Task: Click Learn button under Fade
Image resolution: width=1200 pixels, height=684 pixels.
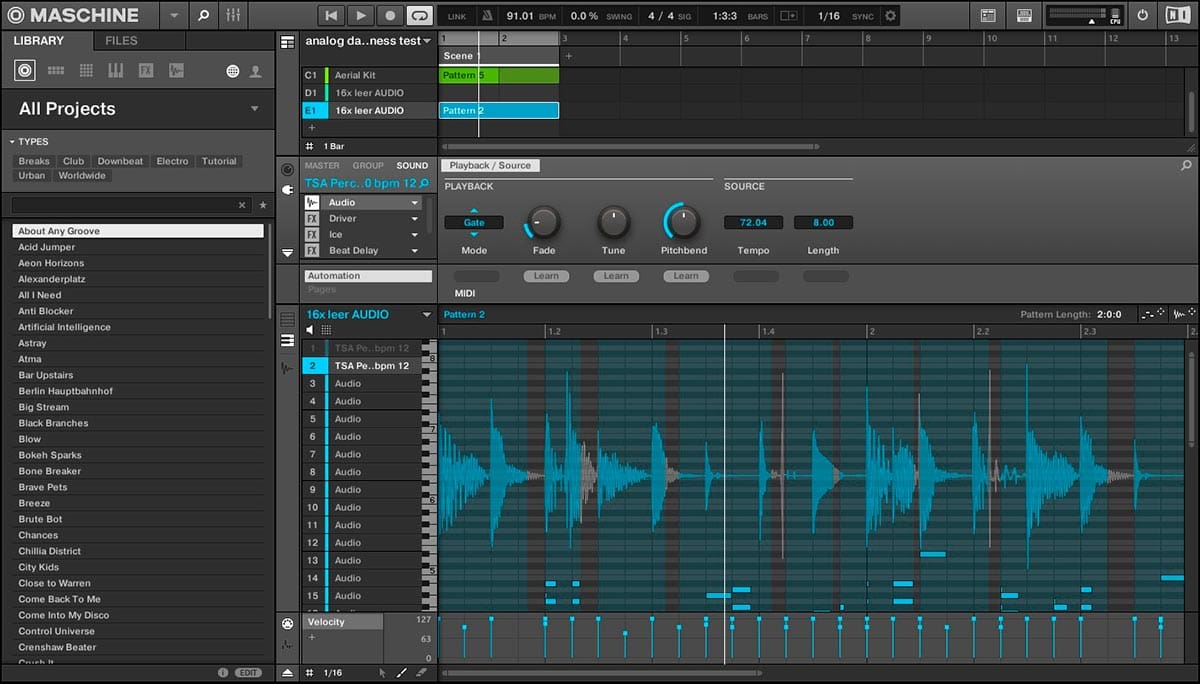Action: pos(546,276)
